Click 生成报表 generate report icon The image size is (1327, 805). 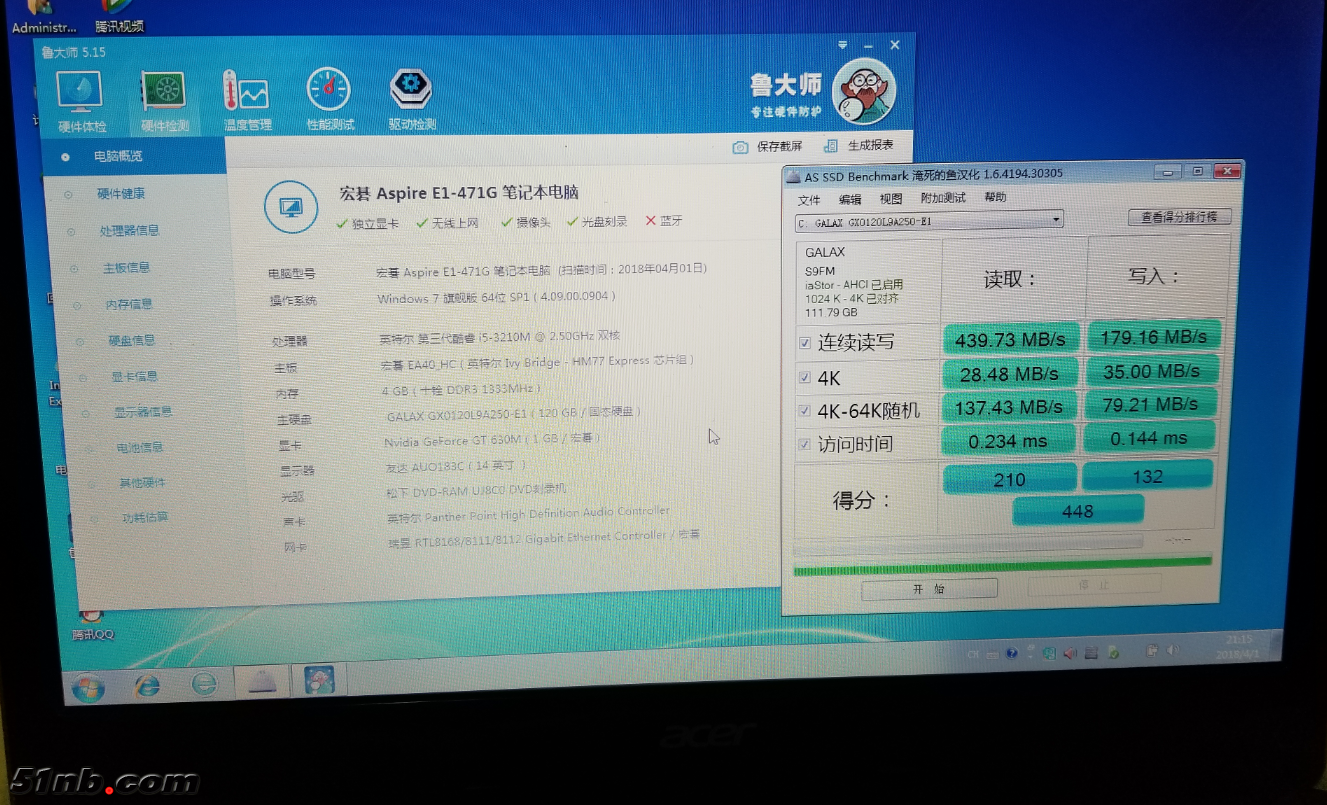830,146
